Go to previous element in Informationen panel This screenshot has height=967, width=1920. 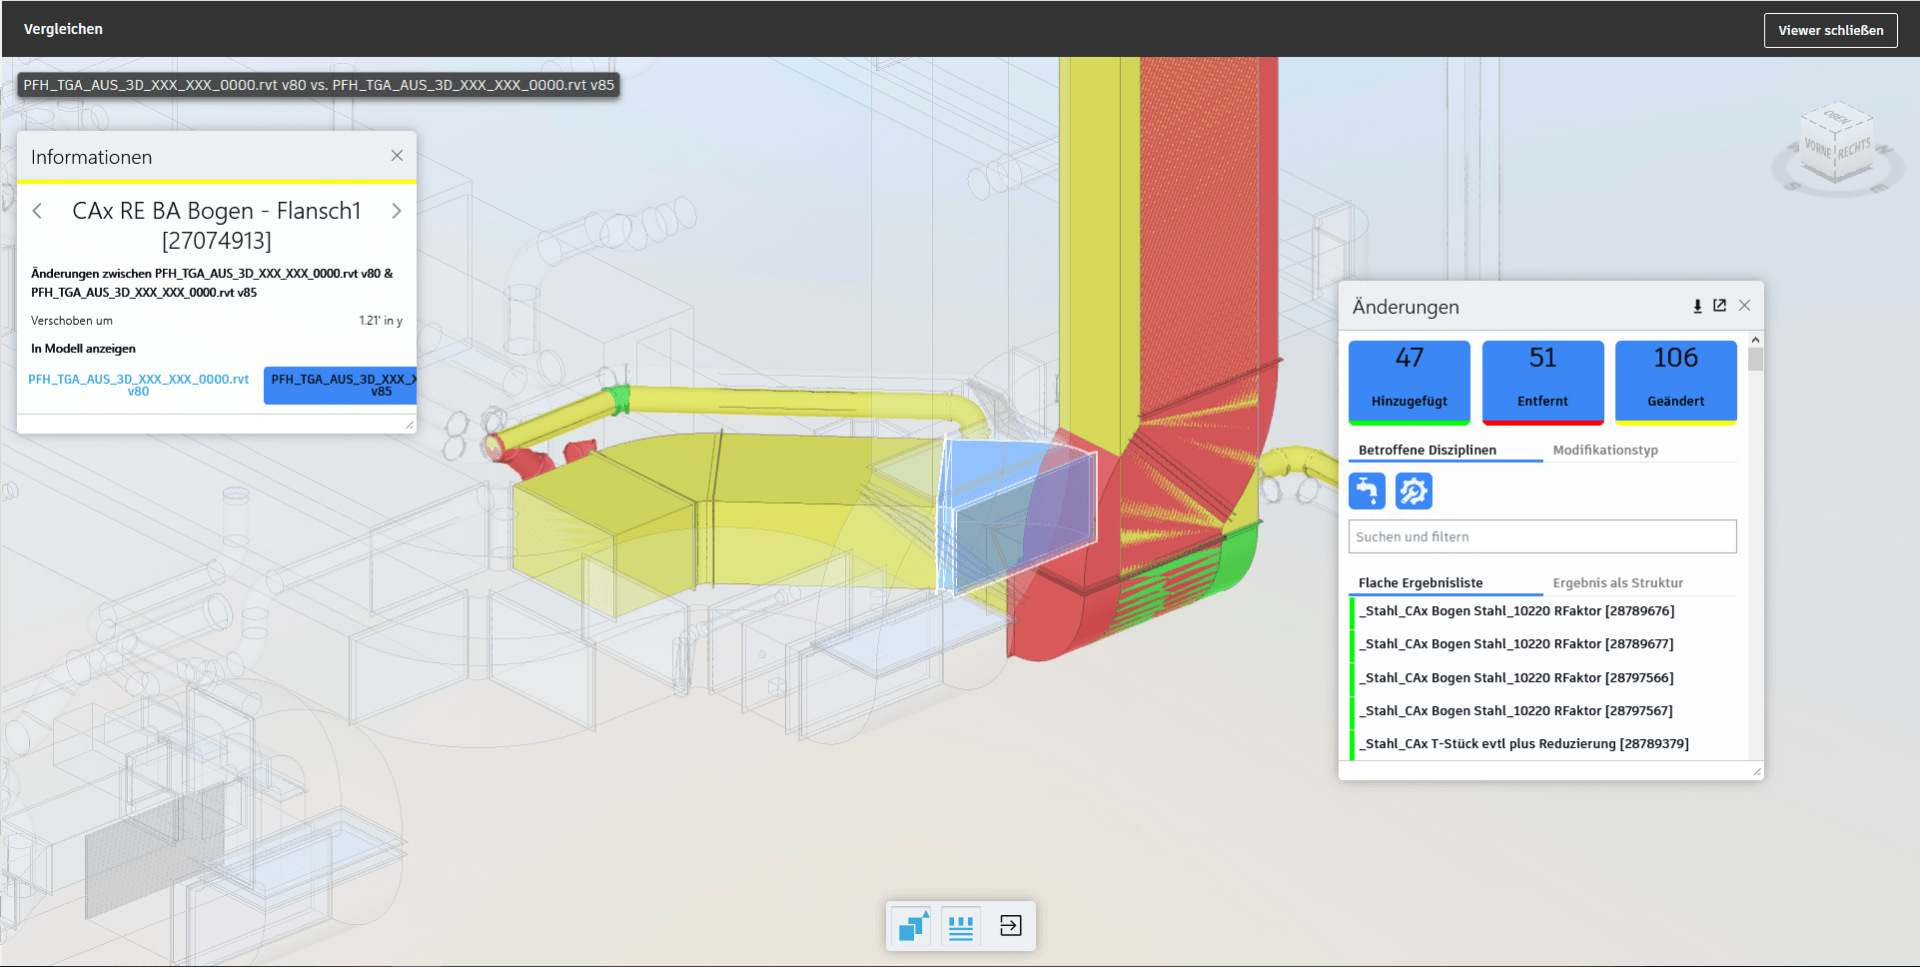click(x=38, y=211)
